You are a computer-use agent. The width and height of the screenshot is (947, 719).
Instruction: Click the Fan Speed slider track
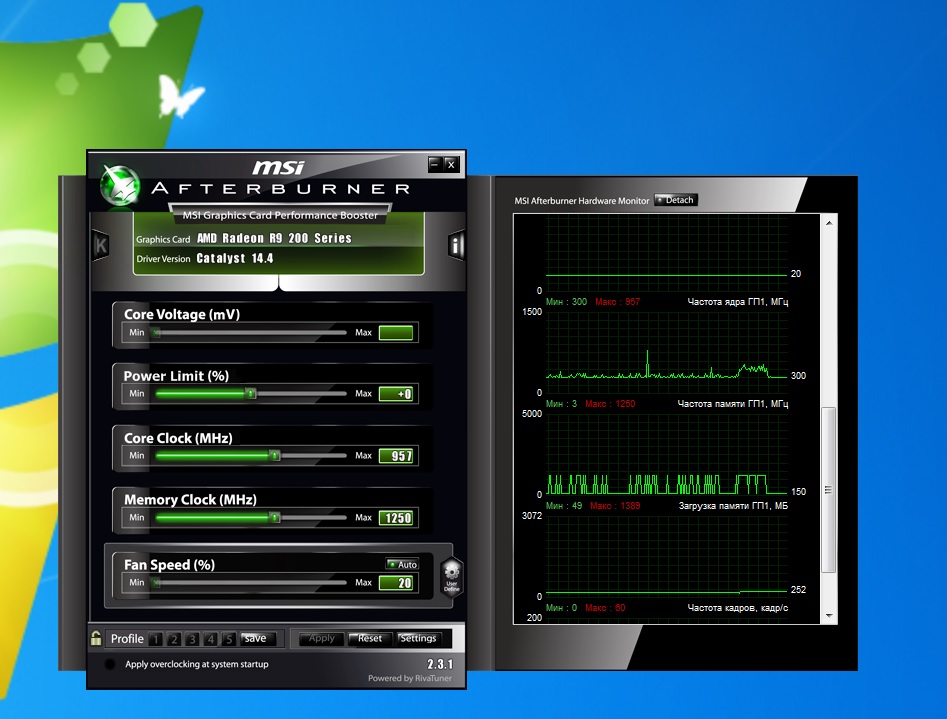(251, 582)
